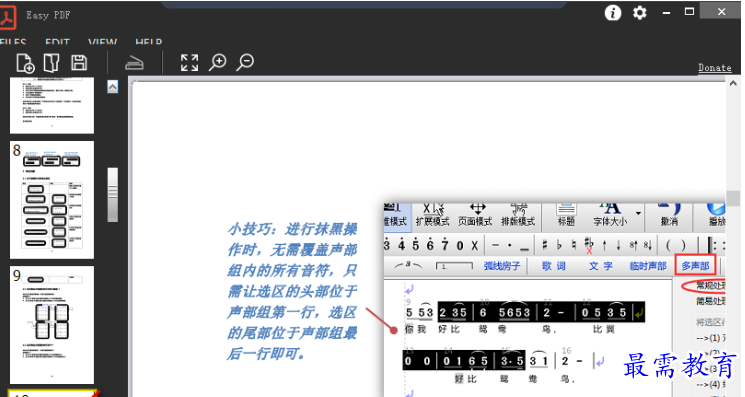Click the scanner icon in toolbar
Viewport: 745px width, 397px height.
coord(134,62)
